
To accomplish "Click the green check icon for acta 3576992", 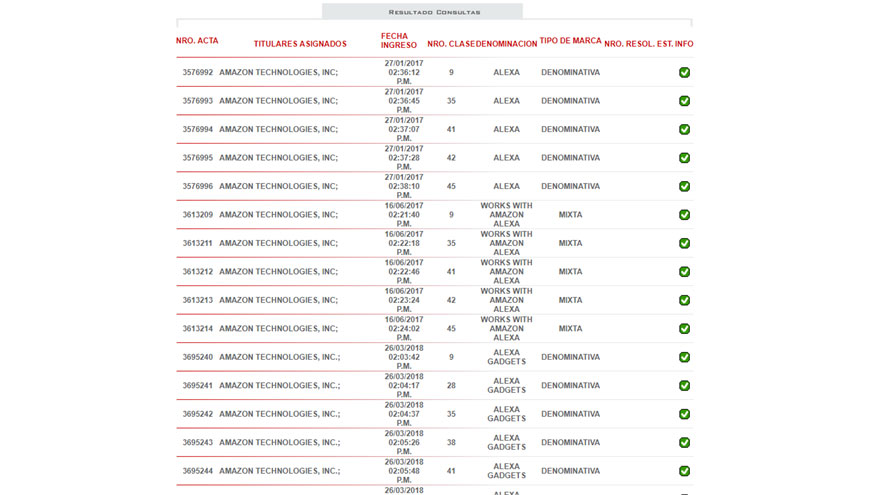I will point(684,73).
